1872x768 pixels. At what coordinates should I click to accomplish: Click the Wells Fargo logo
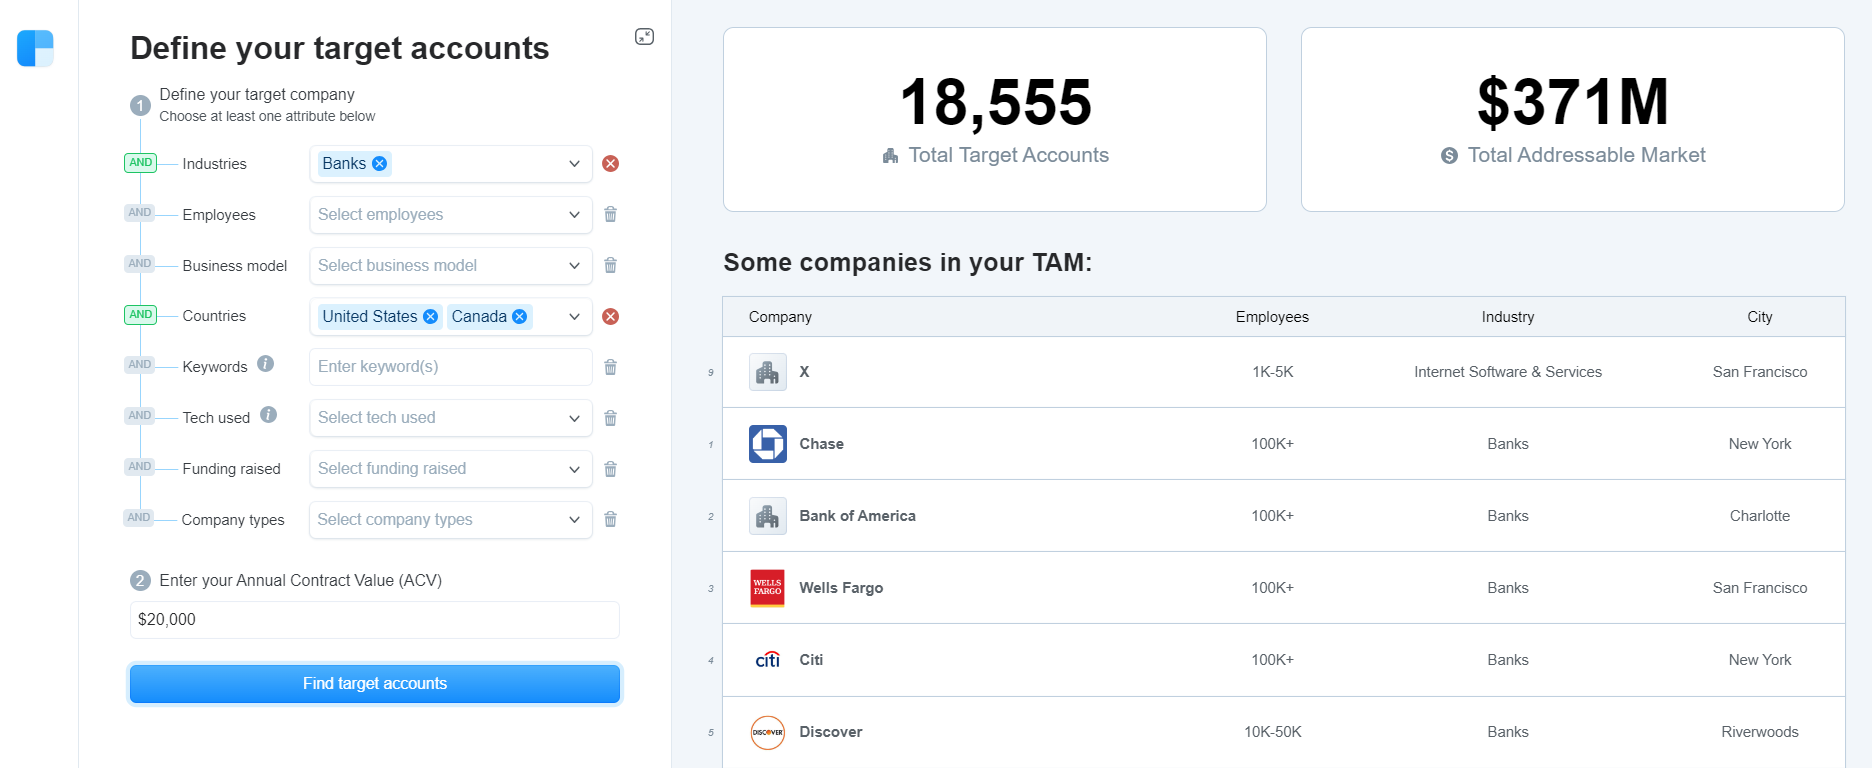(768, 588)
